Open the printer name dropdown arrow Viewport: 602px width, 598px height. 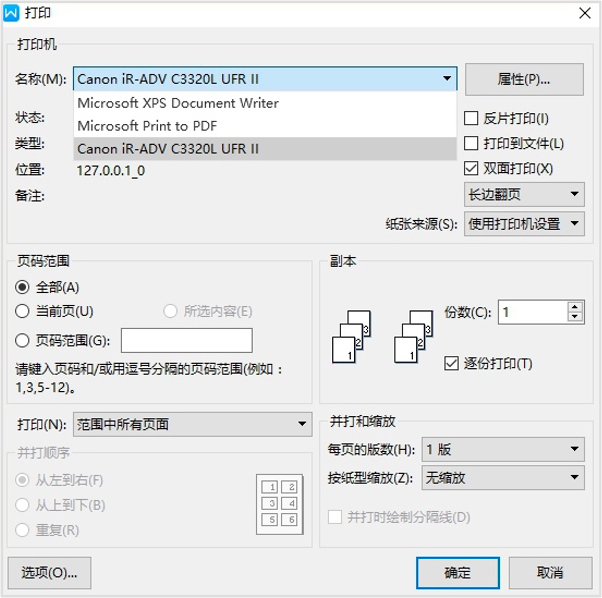point(447,79)
